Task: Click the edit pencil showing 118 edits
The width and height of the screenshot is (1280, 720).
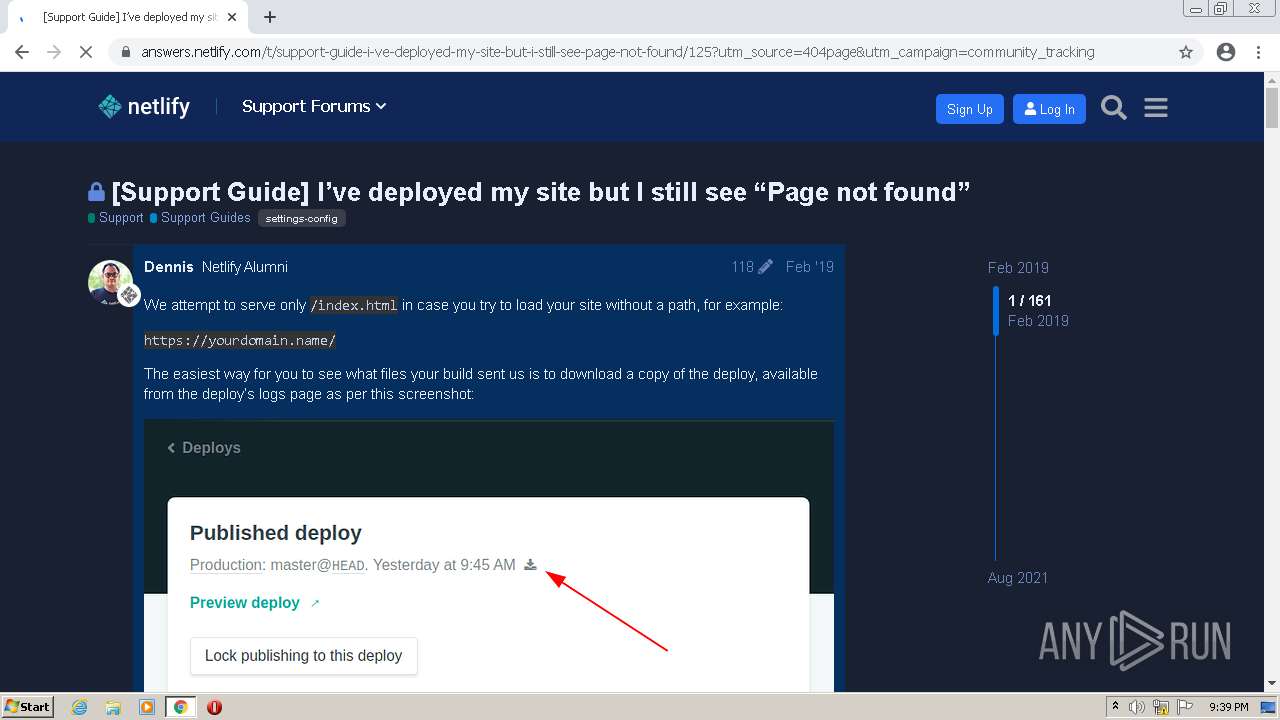Action: click(x=752, y=267)
